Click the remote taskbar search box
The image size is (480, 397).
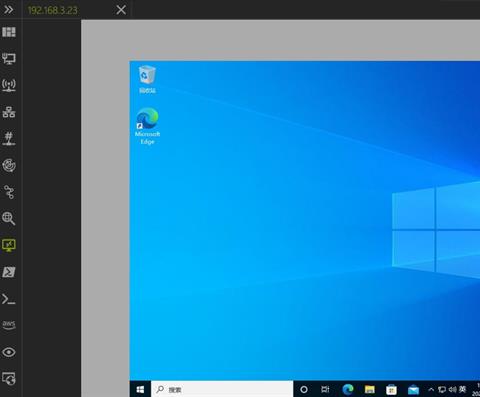coord(222,389)
